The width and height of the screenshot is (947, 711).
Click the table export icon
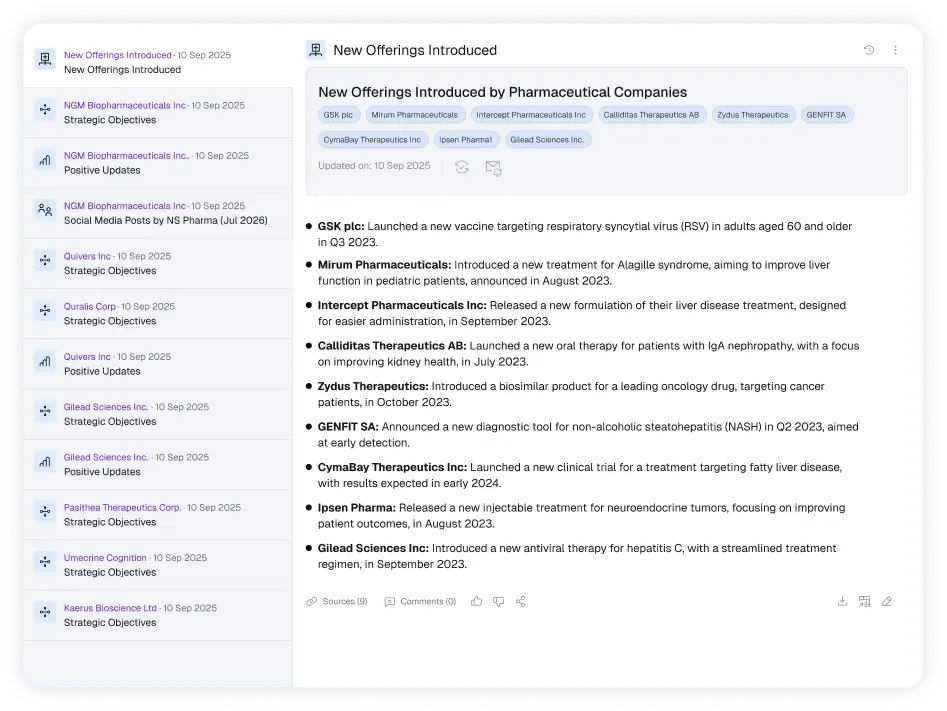coord(864,601)
